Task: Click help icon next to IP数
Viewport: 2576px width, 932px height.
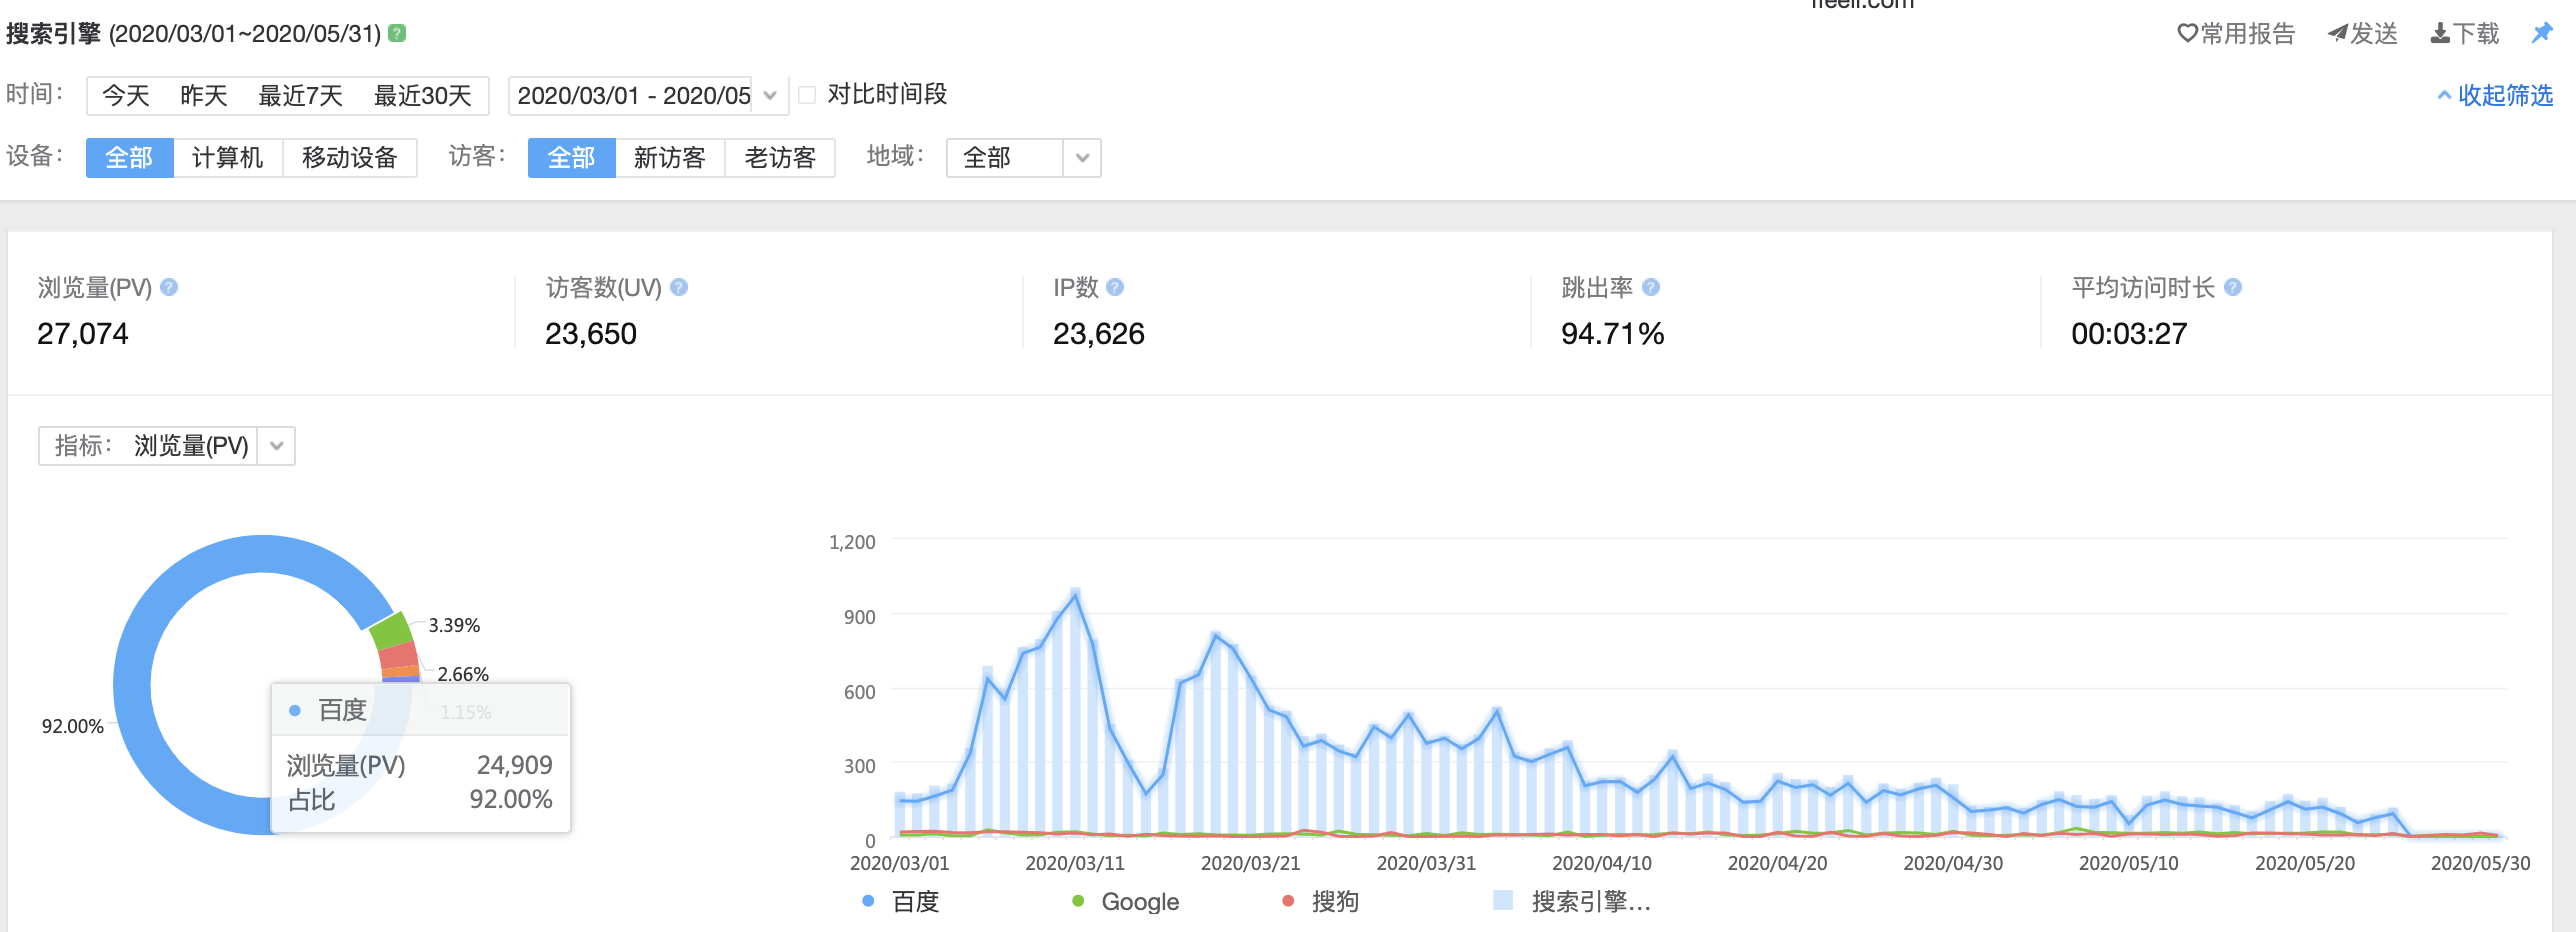Action: pyautogui.click(x=1115, y=287)
